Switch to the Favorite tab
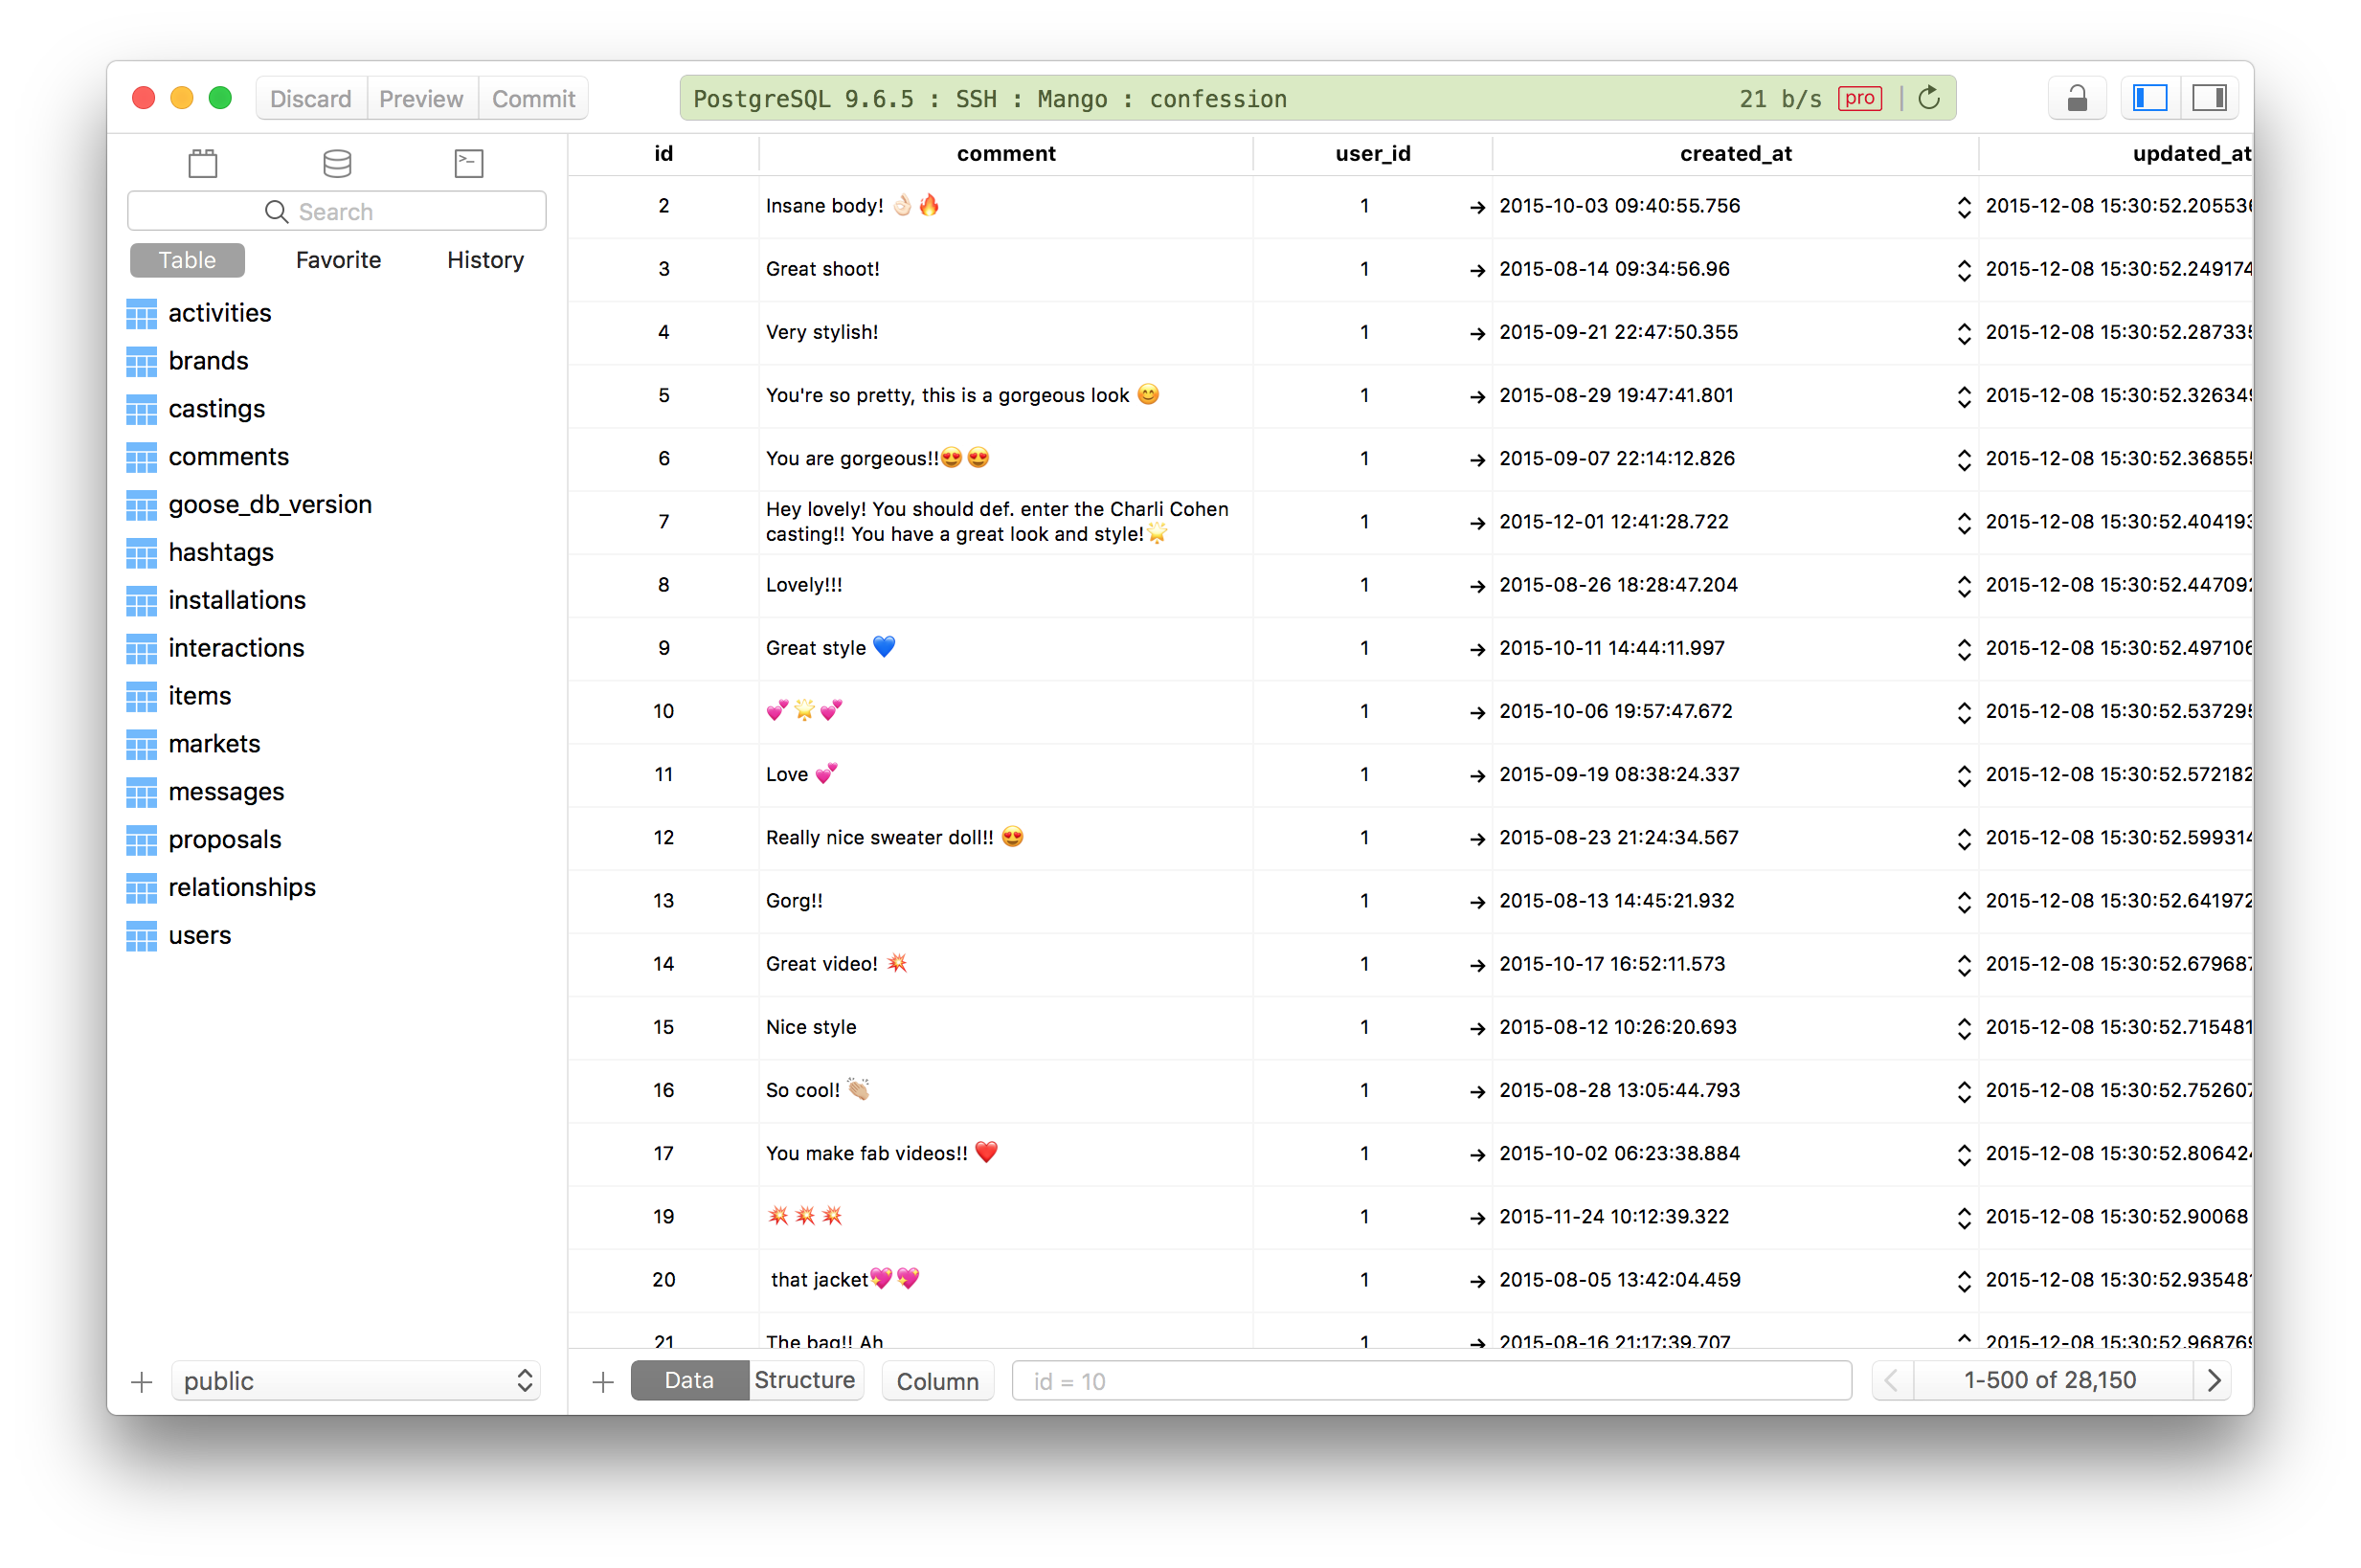2361x1568 pixels. (338, 260)
